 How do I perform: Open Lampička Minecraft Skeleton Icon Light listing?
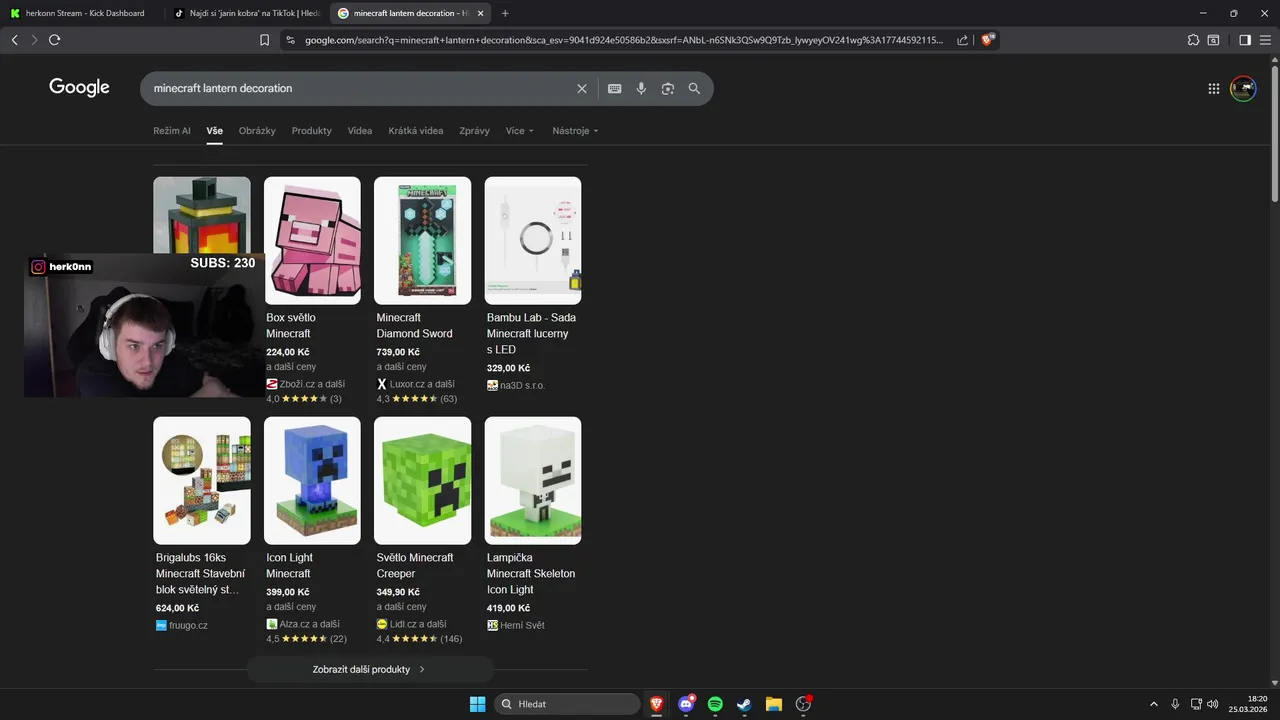531,574
